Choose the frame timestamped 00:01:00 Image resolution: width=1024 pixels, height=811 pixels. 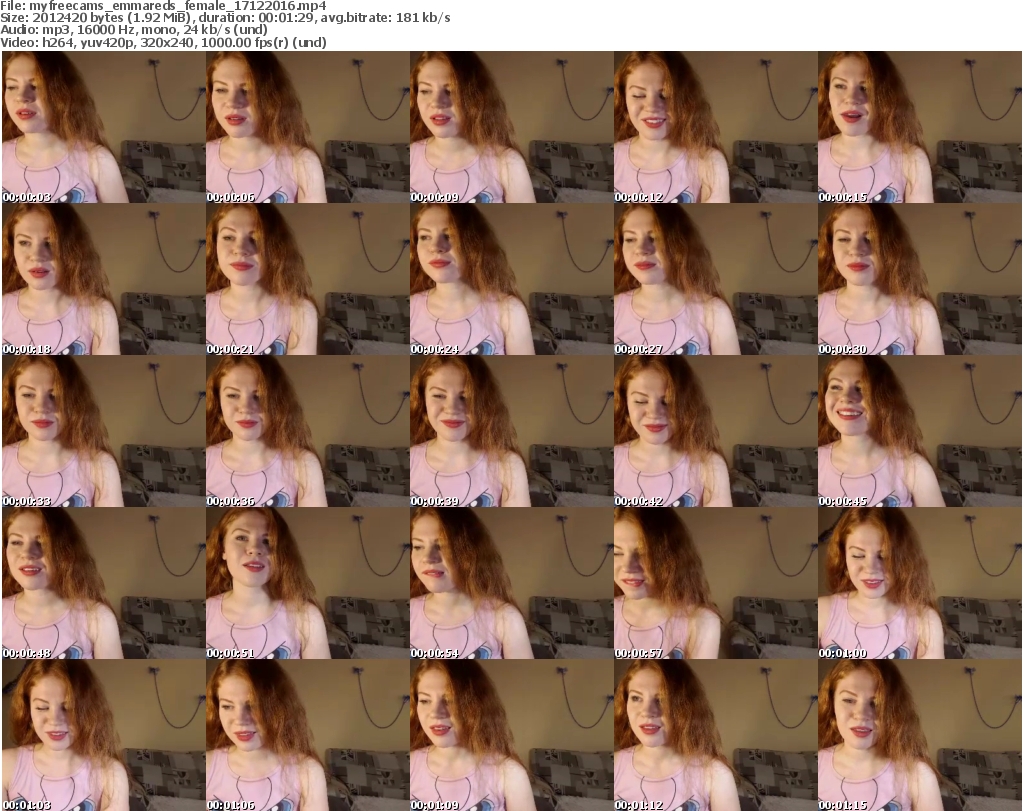[920, 584]
